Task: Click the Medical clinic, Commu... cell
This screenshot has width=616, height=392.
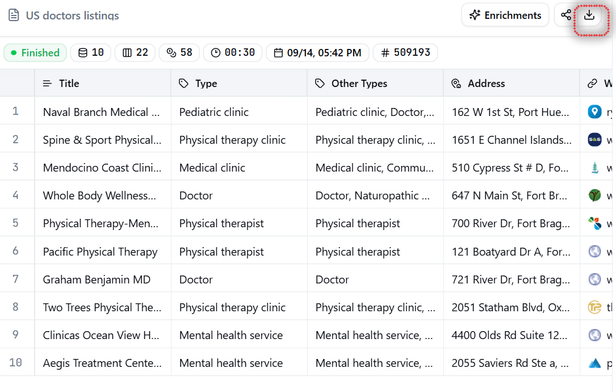Action: coord(376,168)
